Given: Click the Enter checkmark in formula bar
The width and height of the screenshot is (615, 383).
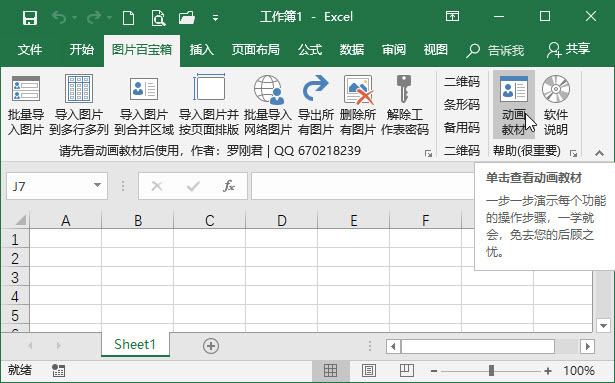Looking at the screenshot, I should (193, 186).
